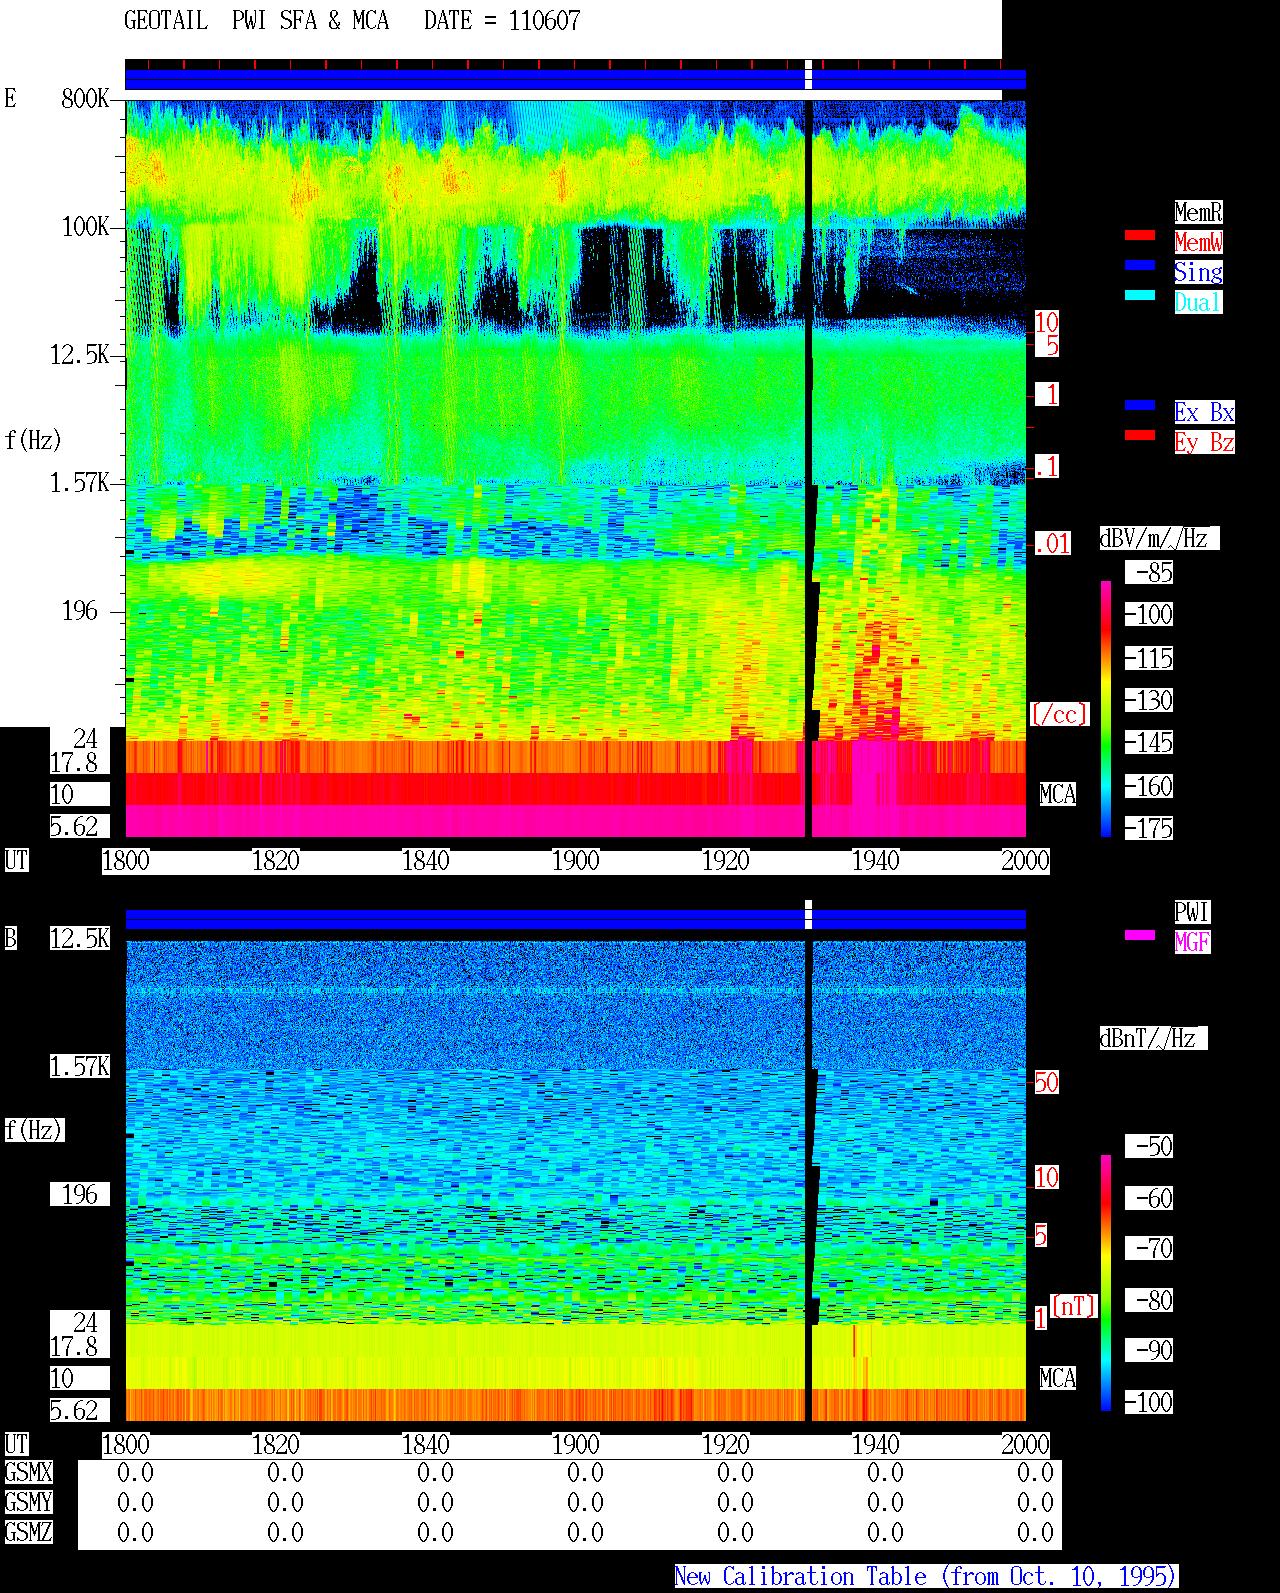Click the 800K frequency label on E axis
The image size is (1280, 1593).
pyautogui.click(x=85, y=99)
